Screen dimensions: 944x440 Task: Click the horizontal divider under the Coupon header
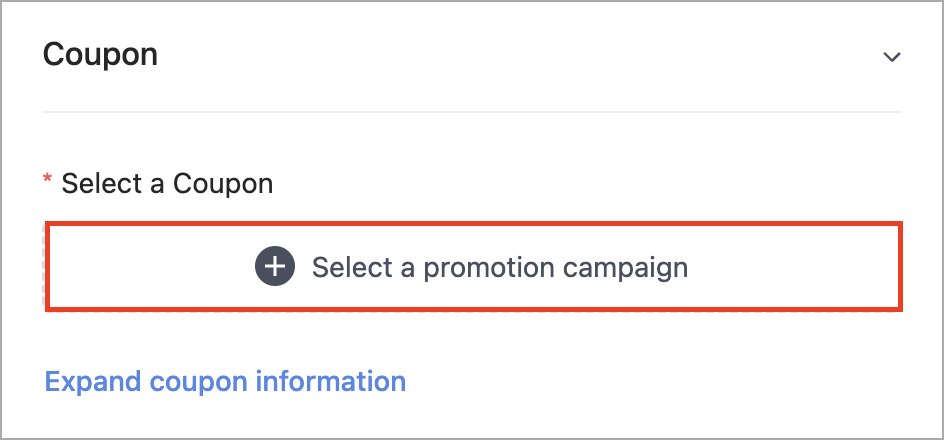click(x=472, y=112)
